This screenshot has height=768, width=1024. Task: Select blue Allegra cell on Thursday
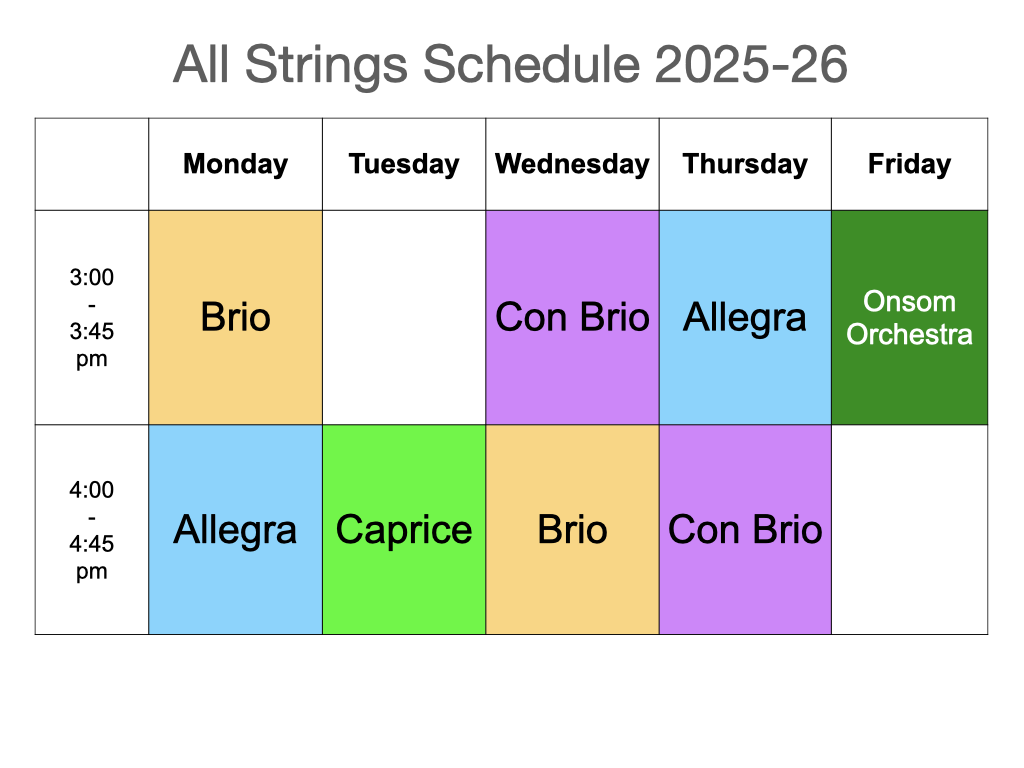coord(745,317)
